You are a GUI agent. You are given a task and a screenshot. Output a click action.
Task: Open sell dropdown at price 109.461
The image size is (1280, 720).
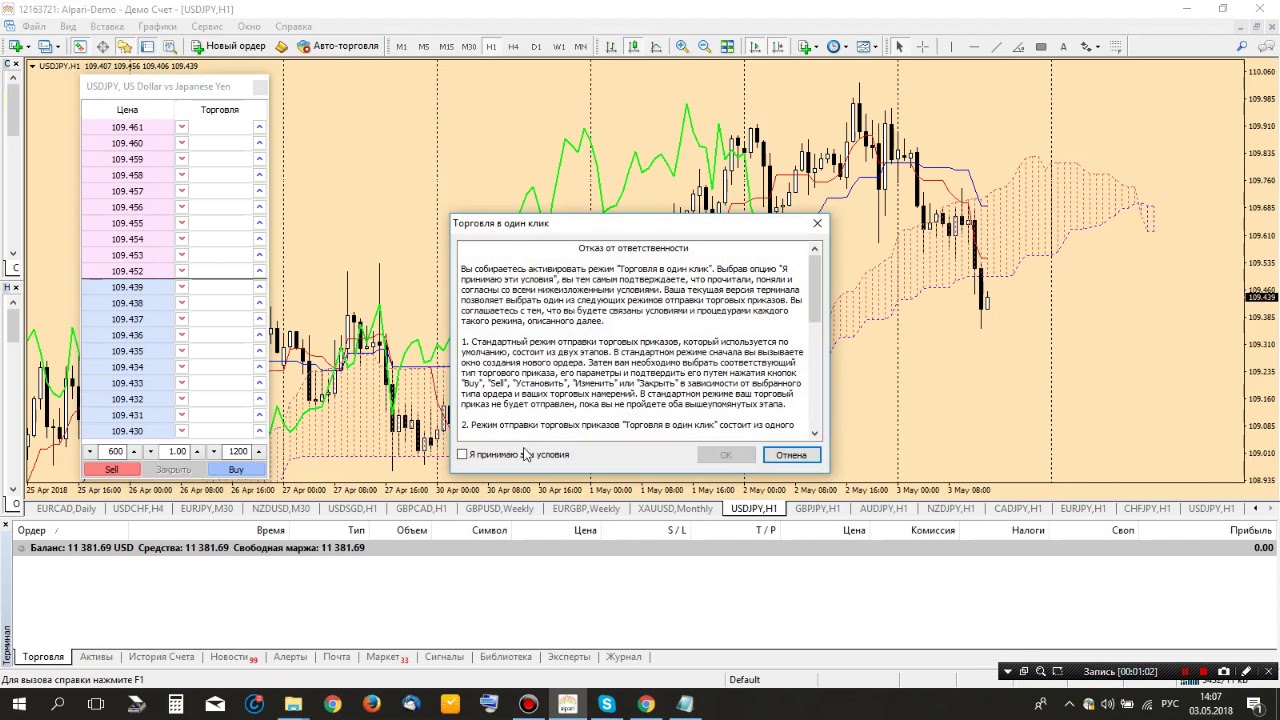(182, 127)
